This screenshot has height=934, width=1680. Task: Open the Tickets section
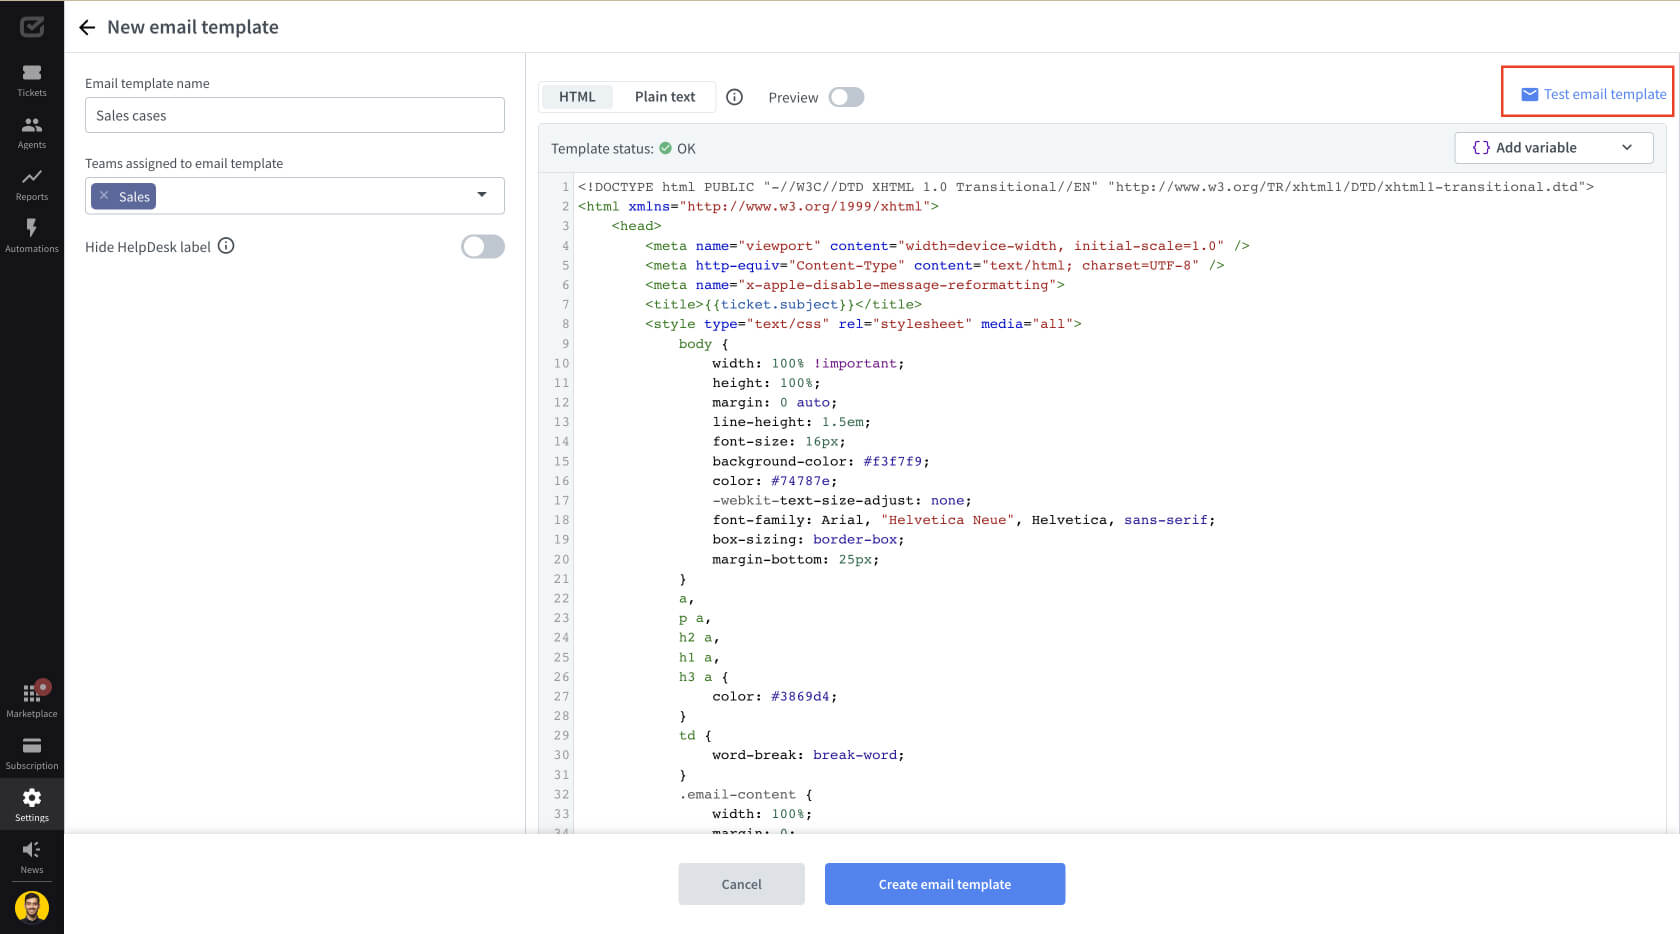[32, 80]
